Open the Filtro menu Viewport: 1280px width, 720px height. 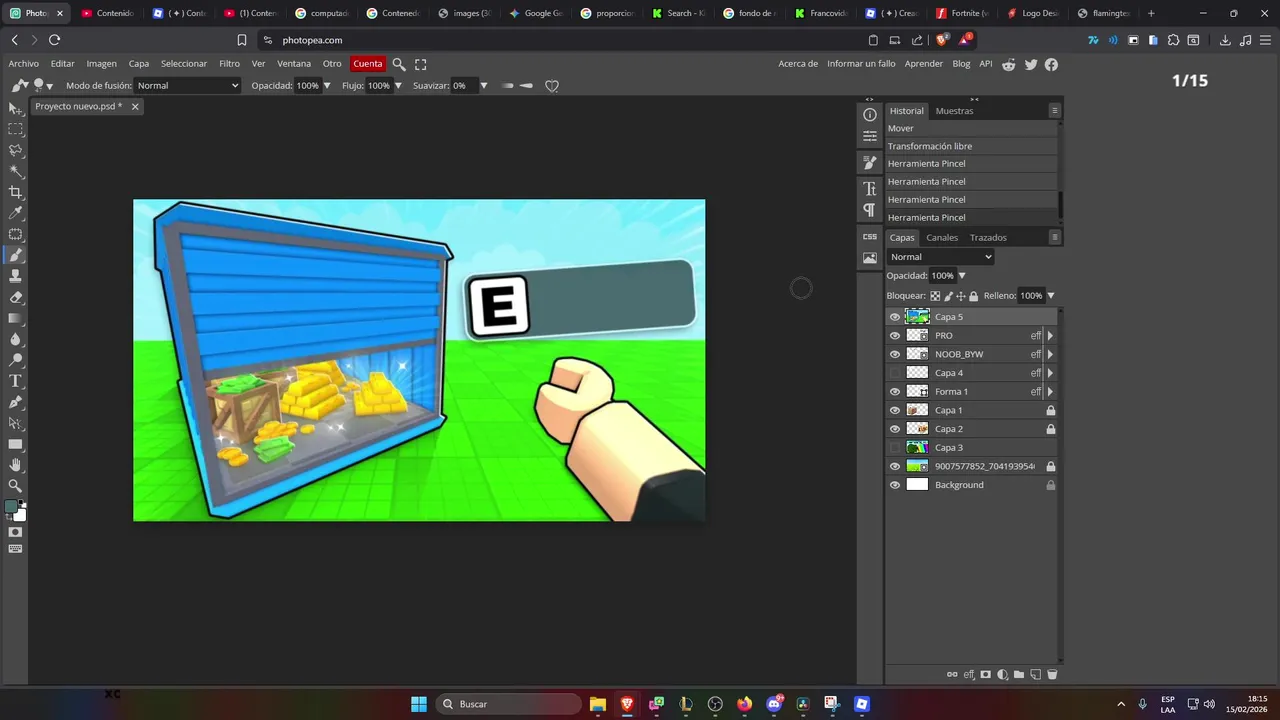tap(230, 64)
